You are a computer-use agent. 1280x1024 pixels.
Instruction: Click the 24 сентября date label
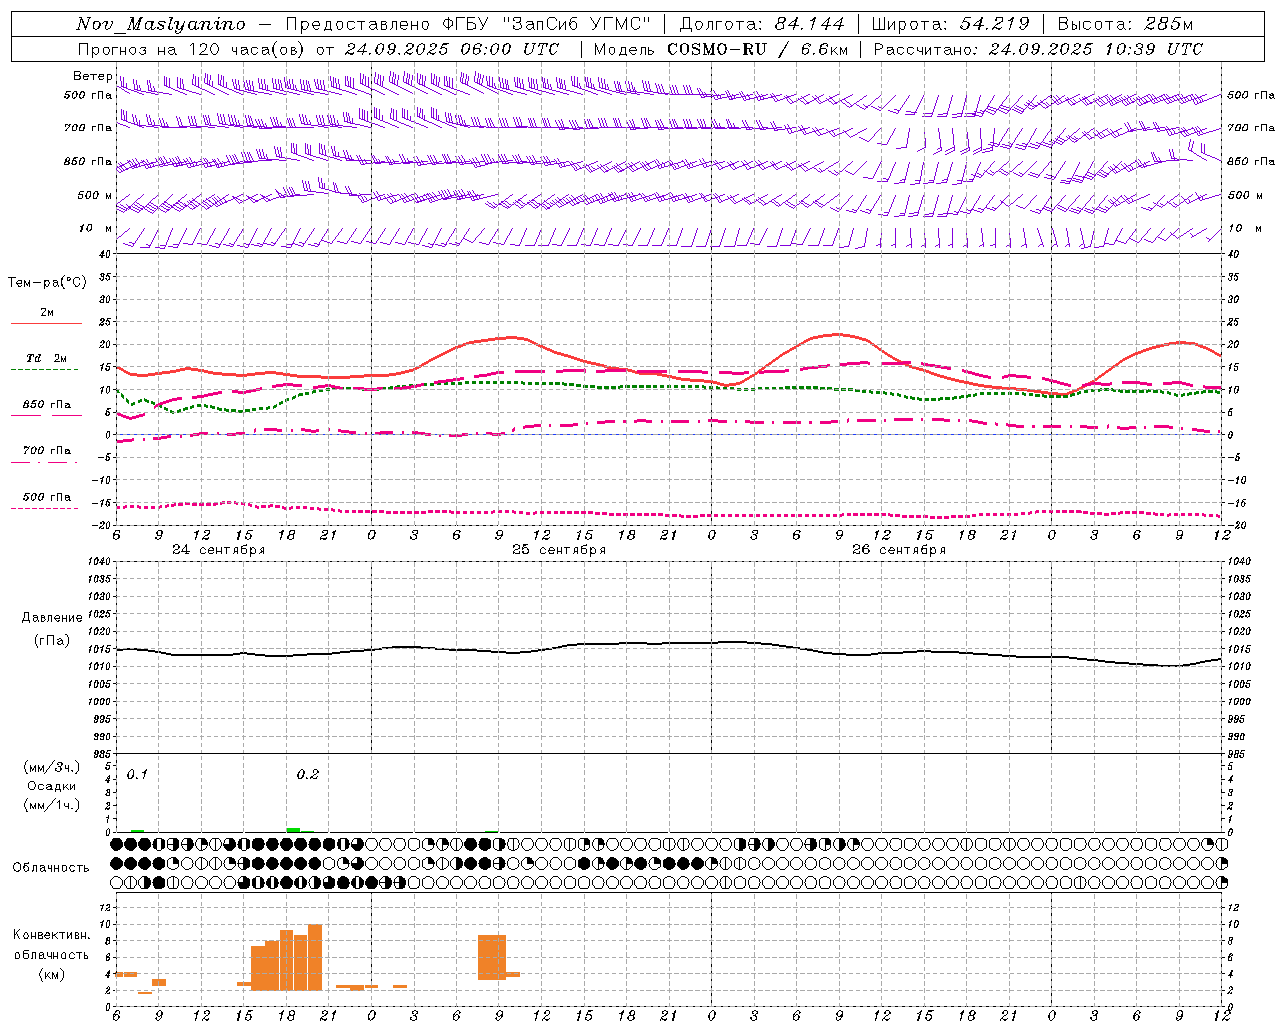coord(219,550)
